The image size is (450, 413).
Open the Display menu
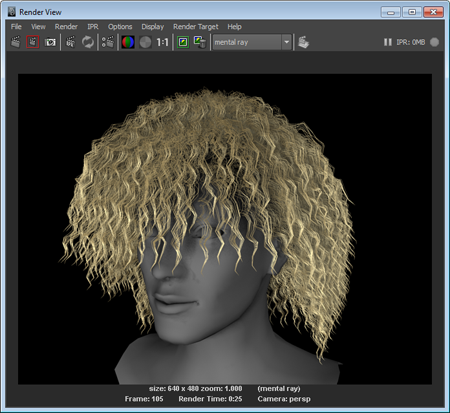(x=153, y=27)
